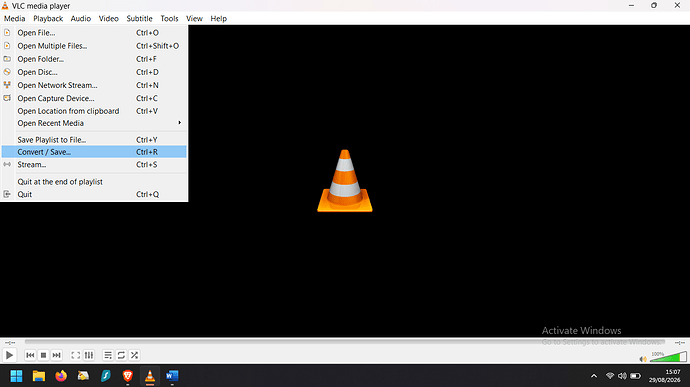Choose Open File... menu entry

[94, 33]
